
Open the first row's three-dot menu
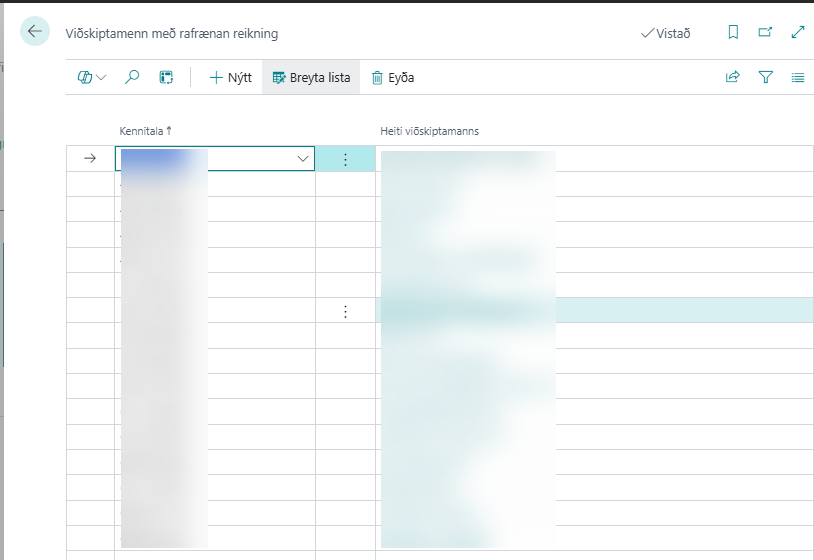[x=345, y=160]
